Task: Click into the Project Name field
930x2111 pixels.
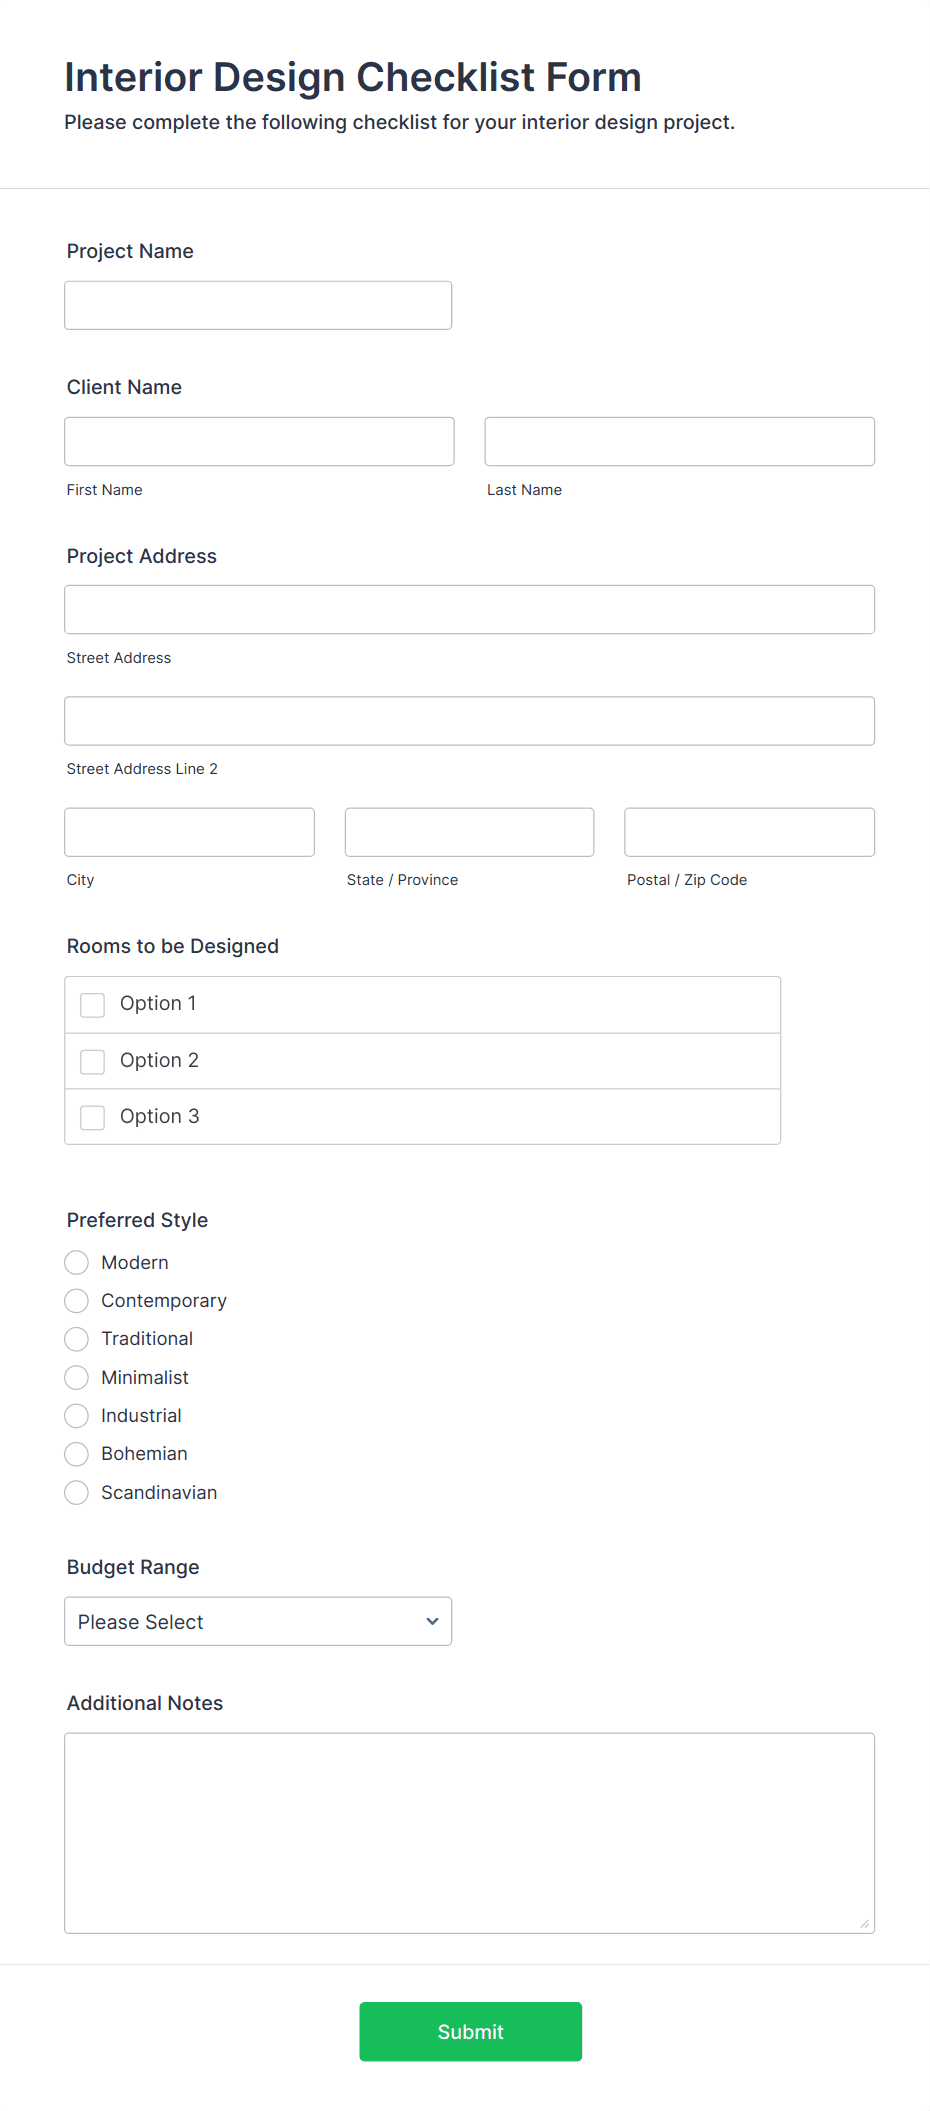Action: tap(258, 305)
